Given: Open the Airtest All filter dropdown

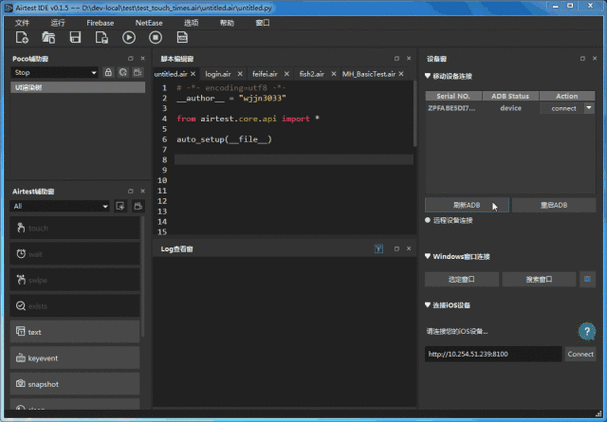Looking at the screenshot, I should click(x=60, y=206).
